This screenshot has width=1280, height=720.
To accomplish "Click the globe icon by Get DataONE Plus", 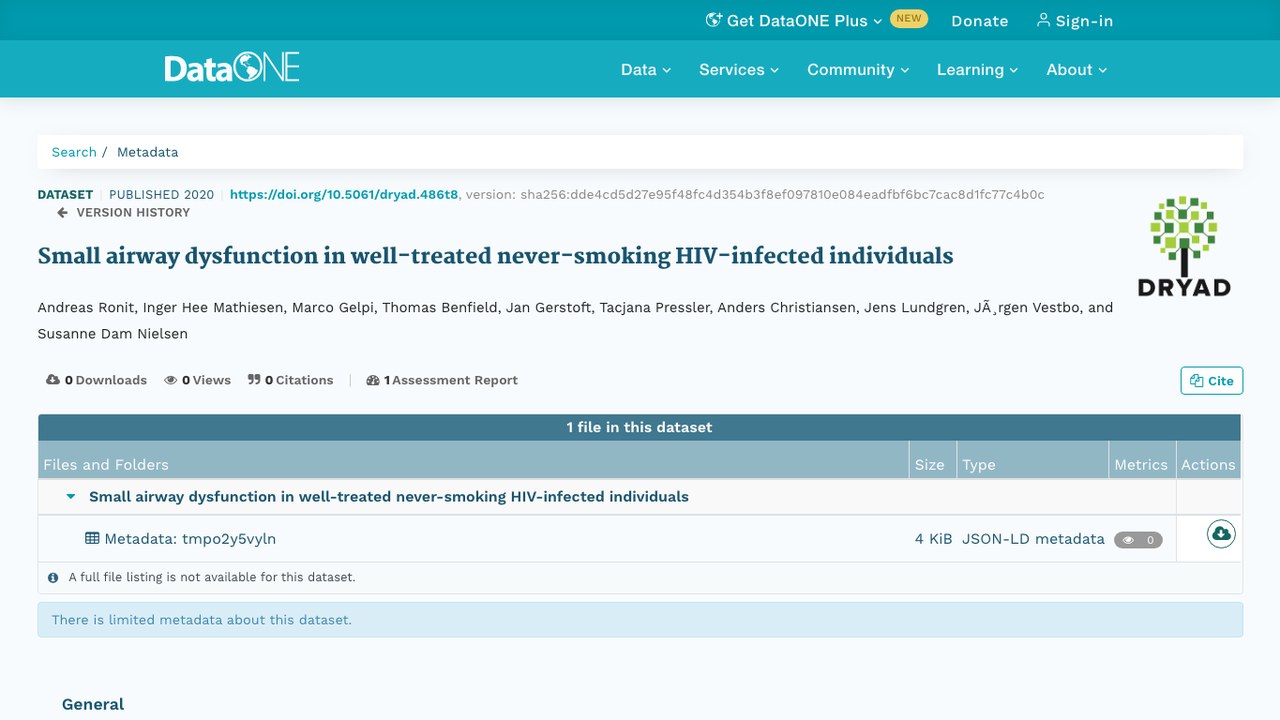I will click(713, 20).
